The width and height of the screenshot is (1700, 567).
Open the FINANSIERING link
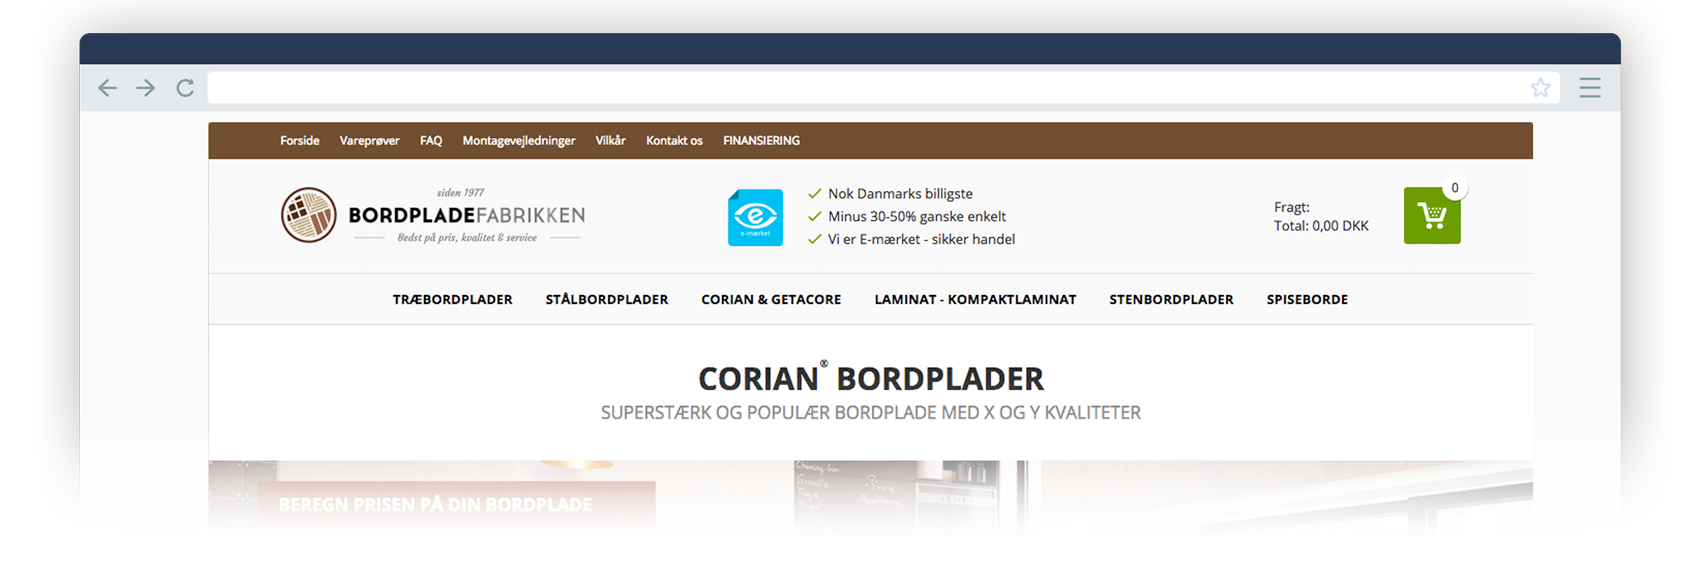pyautogui.click(x=761, y=141)
